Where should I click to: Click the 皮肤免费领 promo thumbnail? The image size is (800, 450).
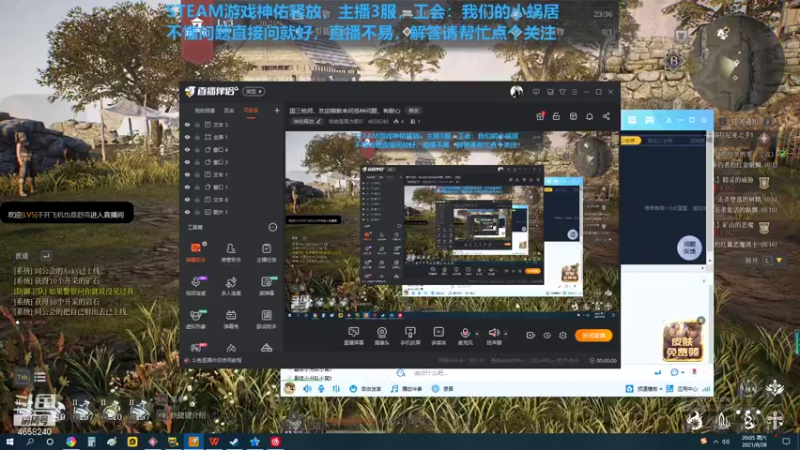[683, 341]
